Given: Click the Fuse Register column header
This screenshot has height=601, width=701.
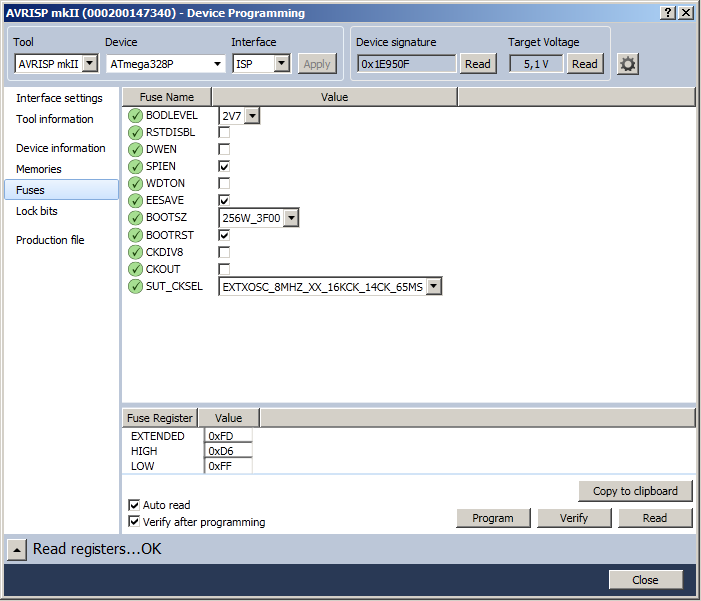Looking at the screenshot, I should click(x=160, y=418).
